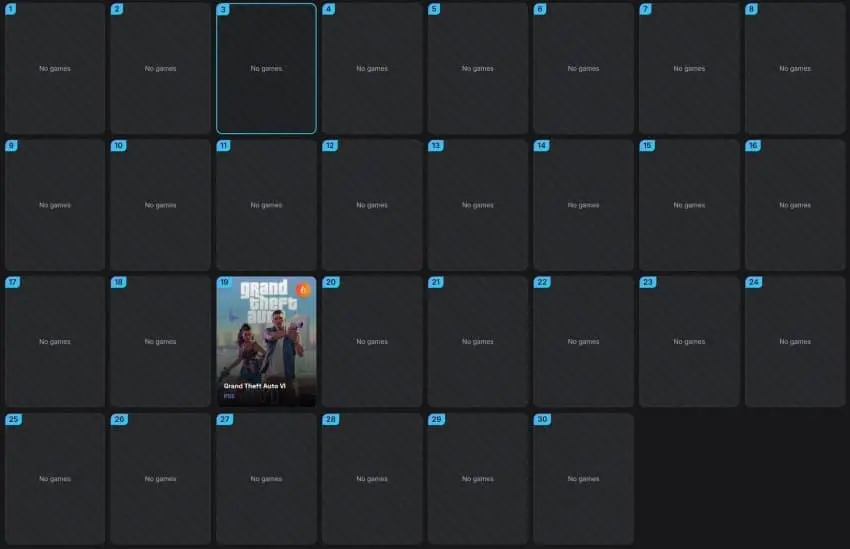This screenshot has height=549, width=850.
Task: Open the day 21 No games card
Action: pyautogui.click(x=478, y=341)
